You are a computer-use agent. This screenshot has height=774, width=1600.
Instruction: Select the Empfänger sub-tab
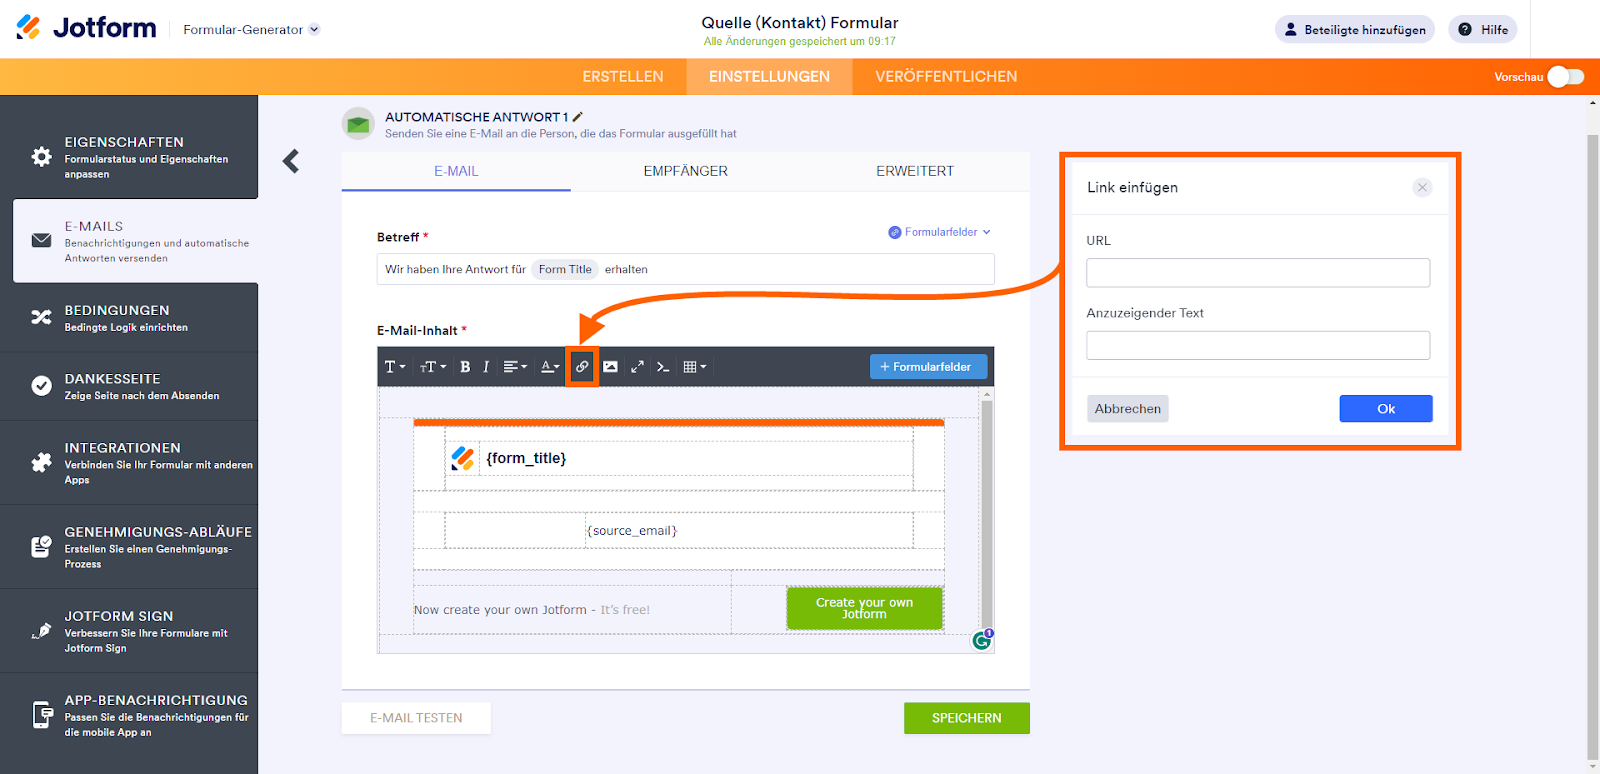coord(686,171)
